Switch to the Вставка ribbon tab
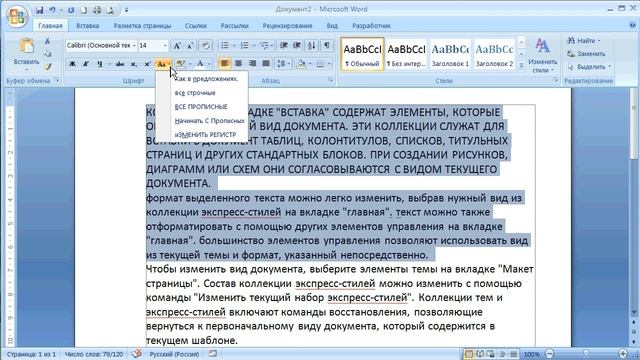The width and height of the screenshot is (640, 360). tap(87, 26)
